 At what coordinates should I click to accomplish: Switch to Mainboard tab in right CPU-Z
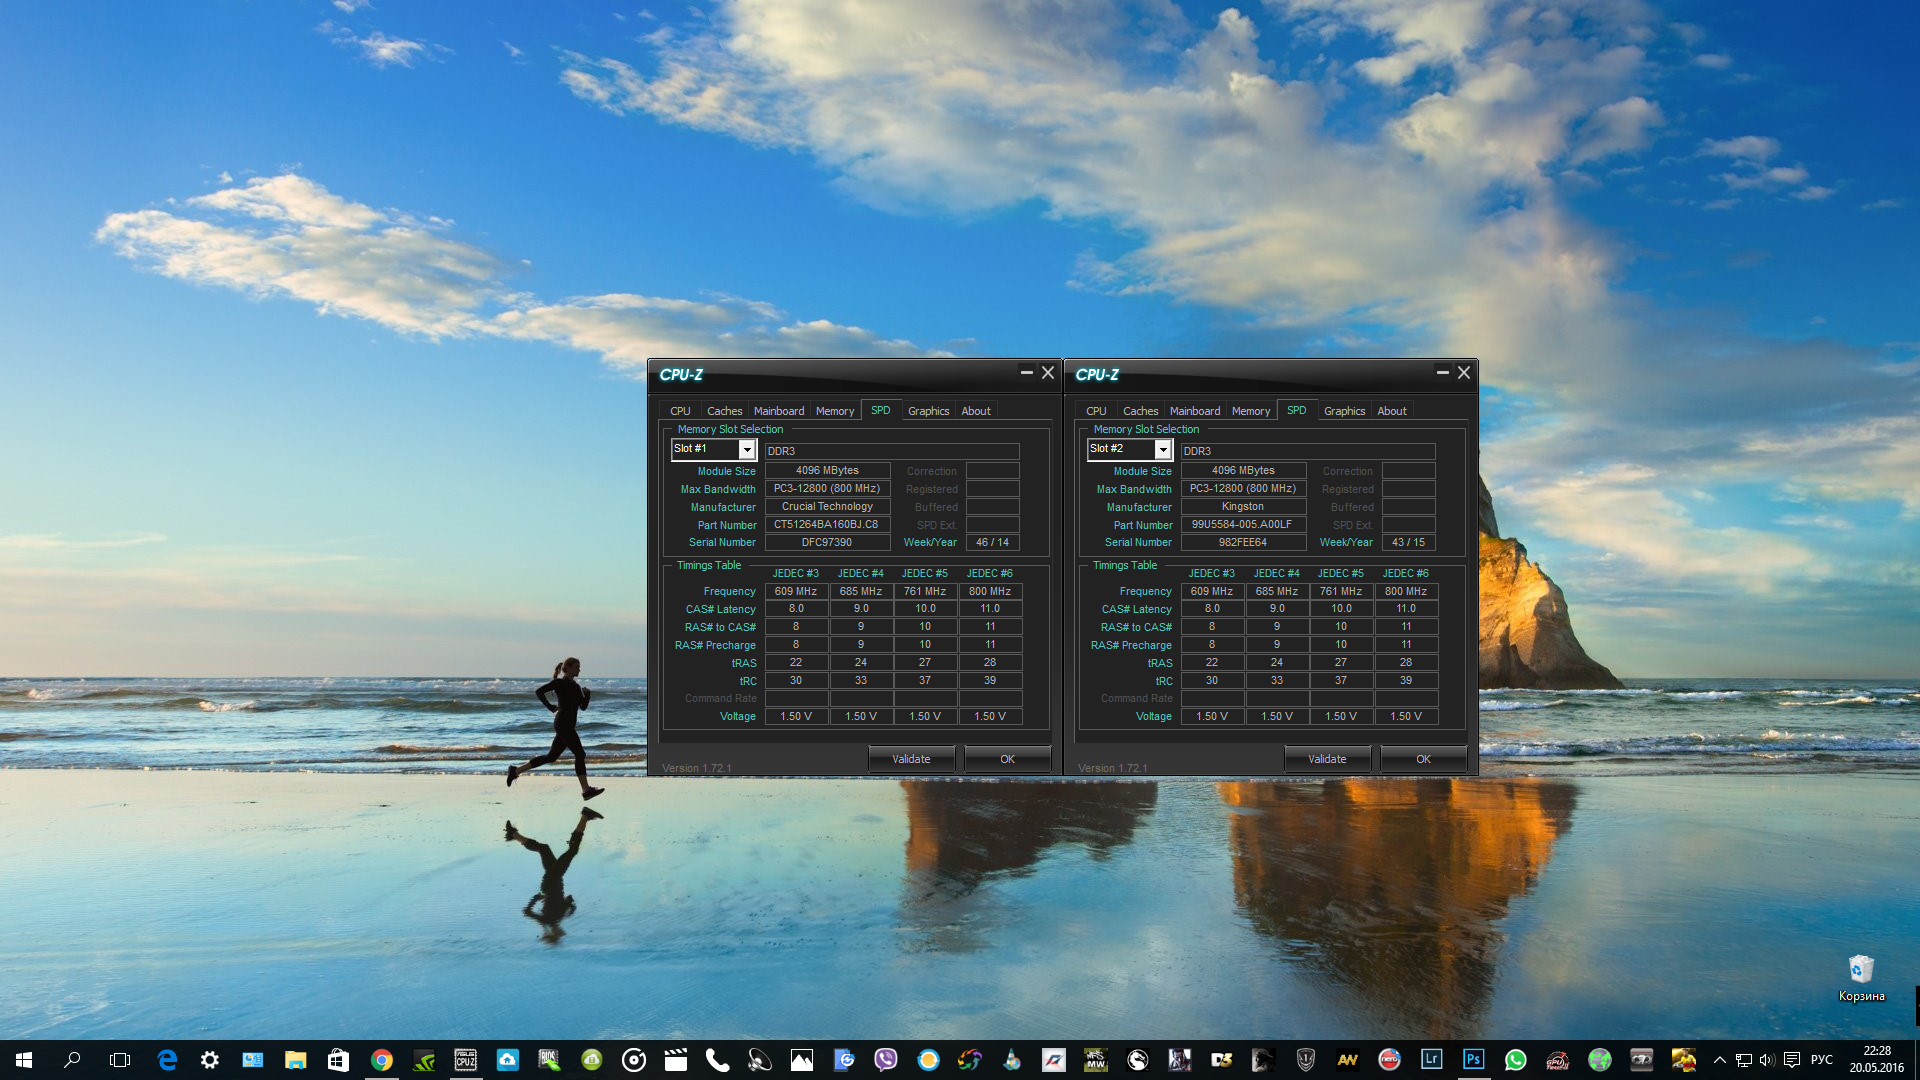(1194, 411)
